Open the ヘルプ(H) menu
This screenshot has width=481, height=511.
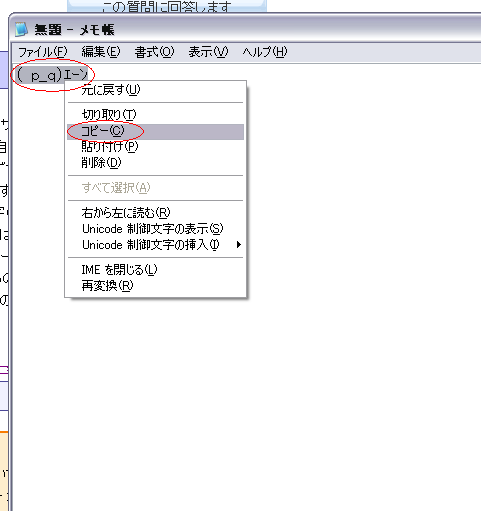pyautogui.click(x=265, y=52)
